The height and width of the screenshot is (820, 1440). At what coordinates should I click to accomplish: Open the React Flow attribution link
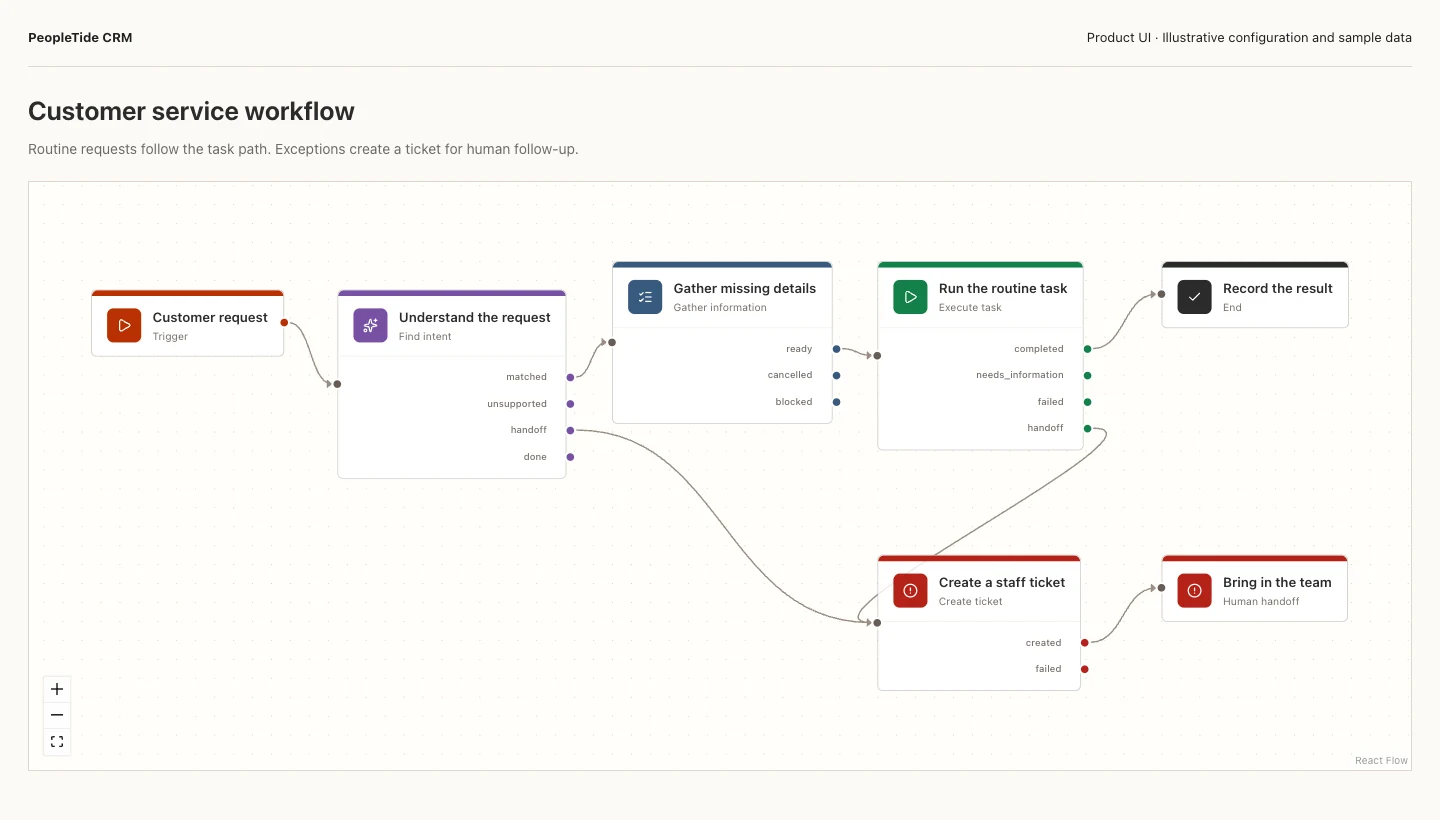(x=1381, y=761)
